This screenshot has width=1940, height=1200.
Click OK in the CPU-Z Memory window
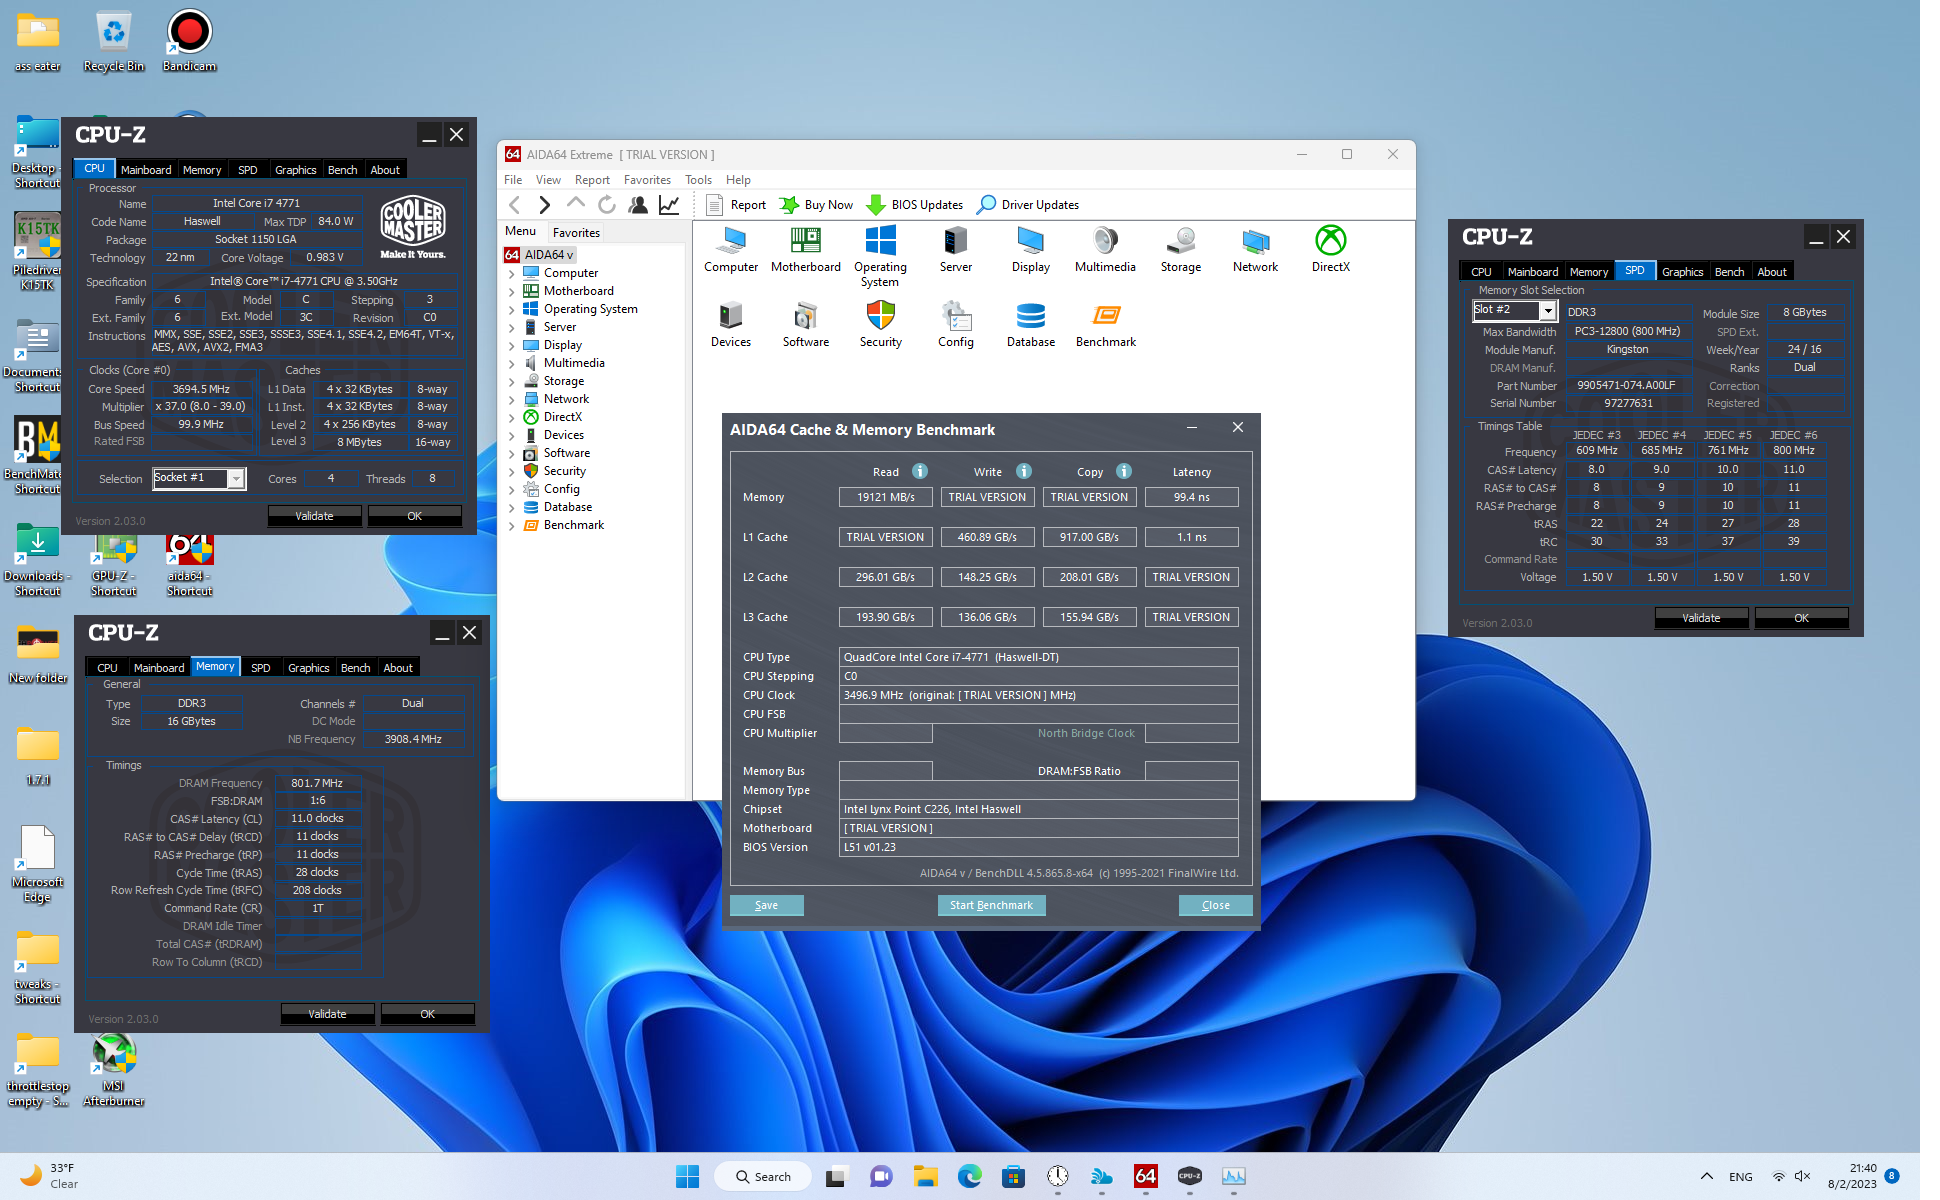coord(427,1014)
